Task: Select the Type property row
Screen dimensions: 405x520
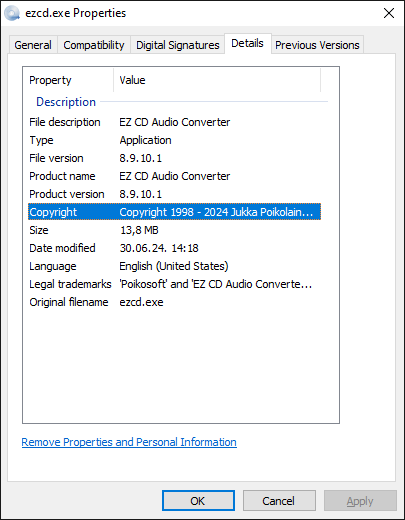Action: pyautogui.click(x=174, y=140)
